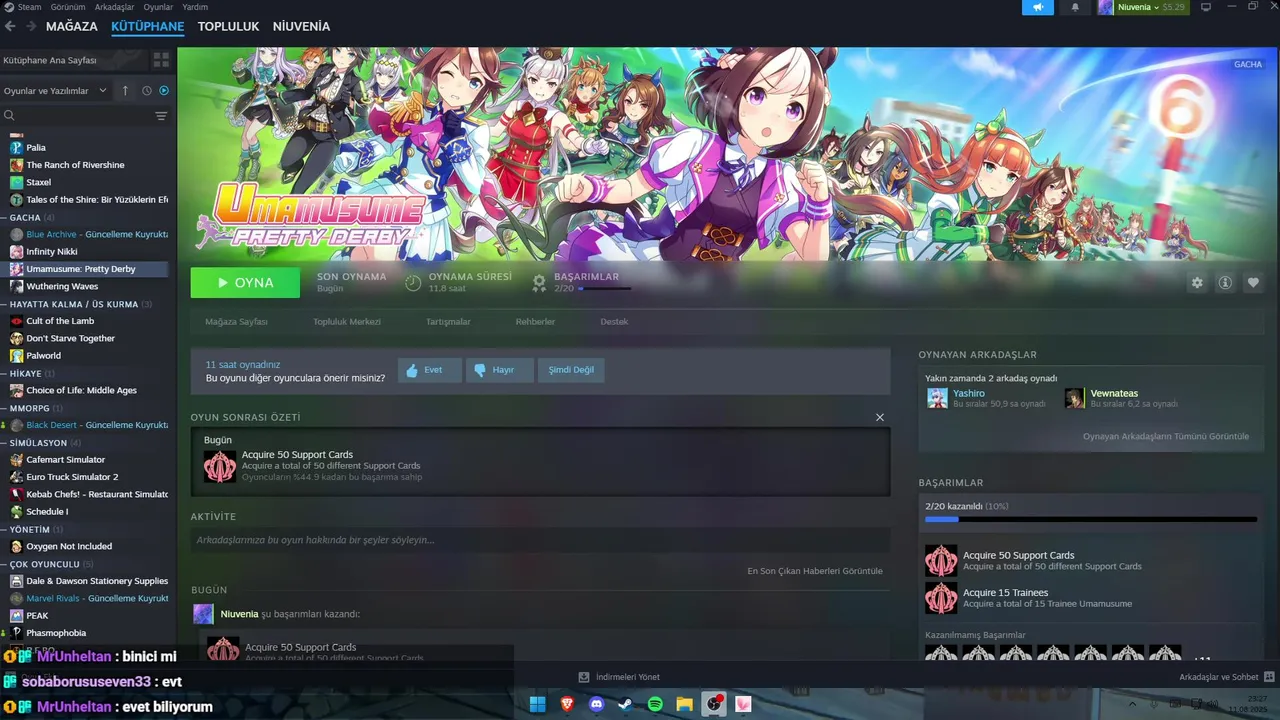The height and width of the screenshot is (720, 1280).
Task: Open OBS Studio from the taskbar
Action: point(714,704)
